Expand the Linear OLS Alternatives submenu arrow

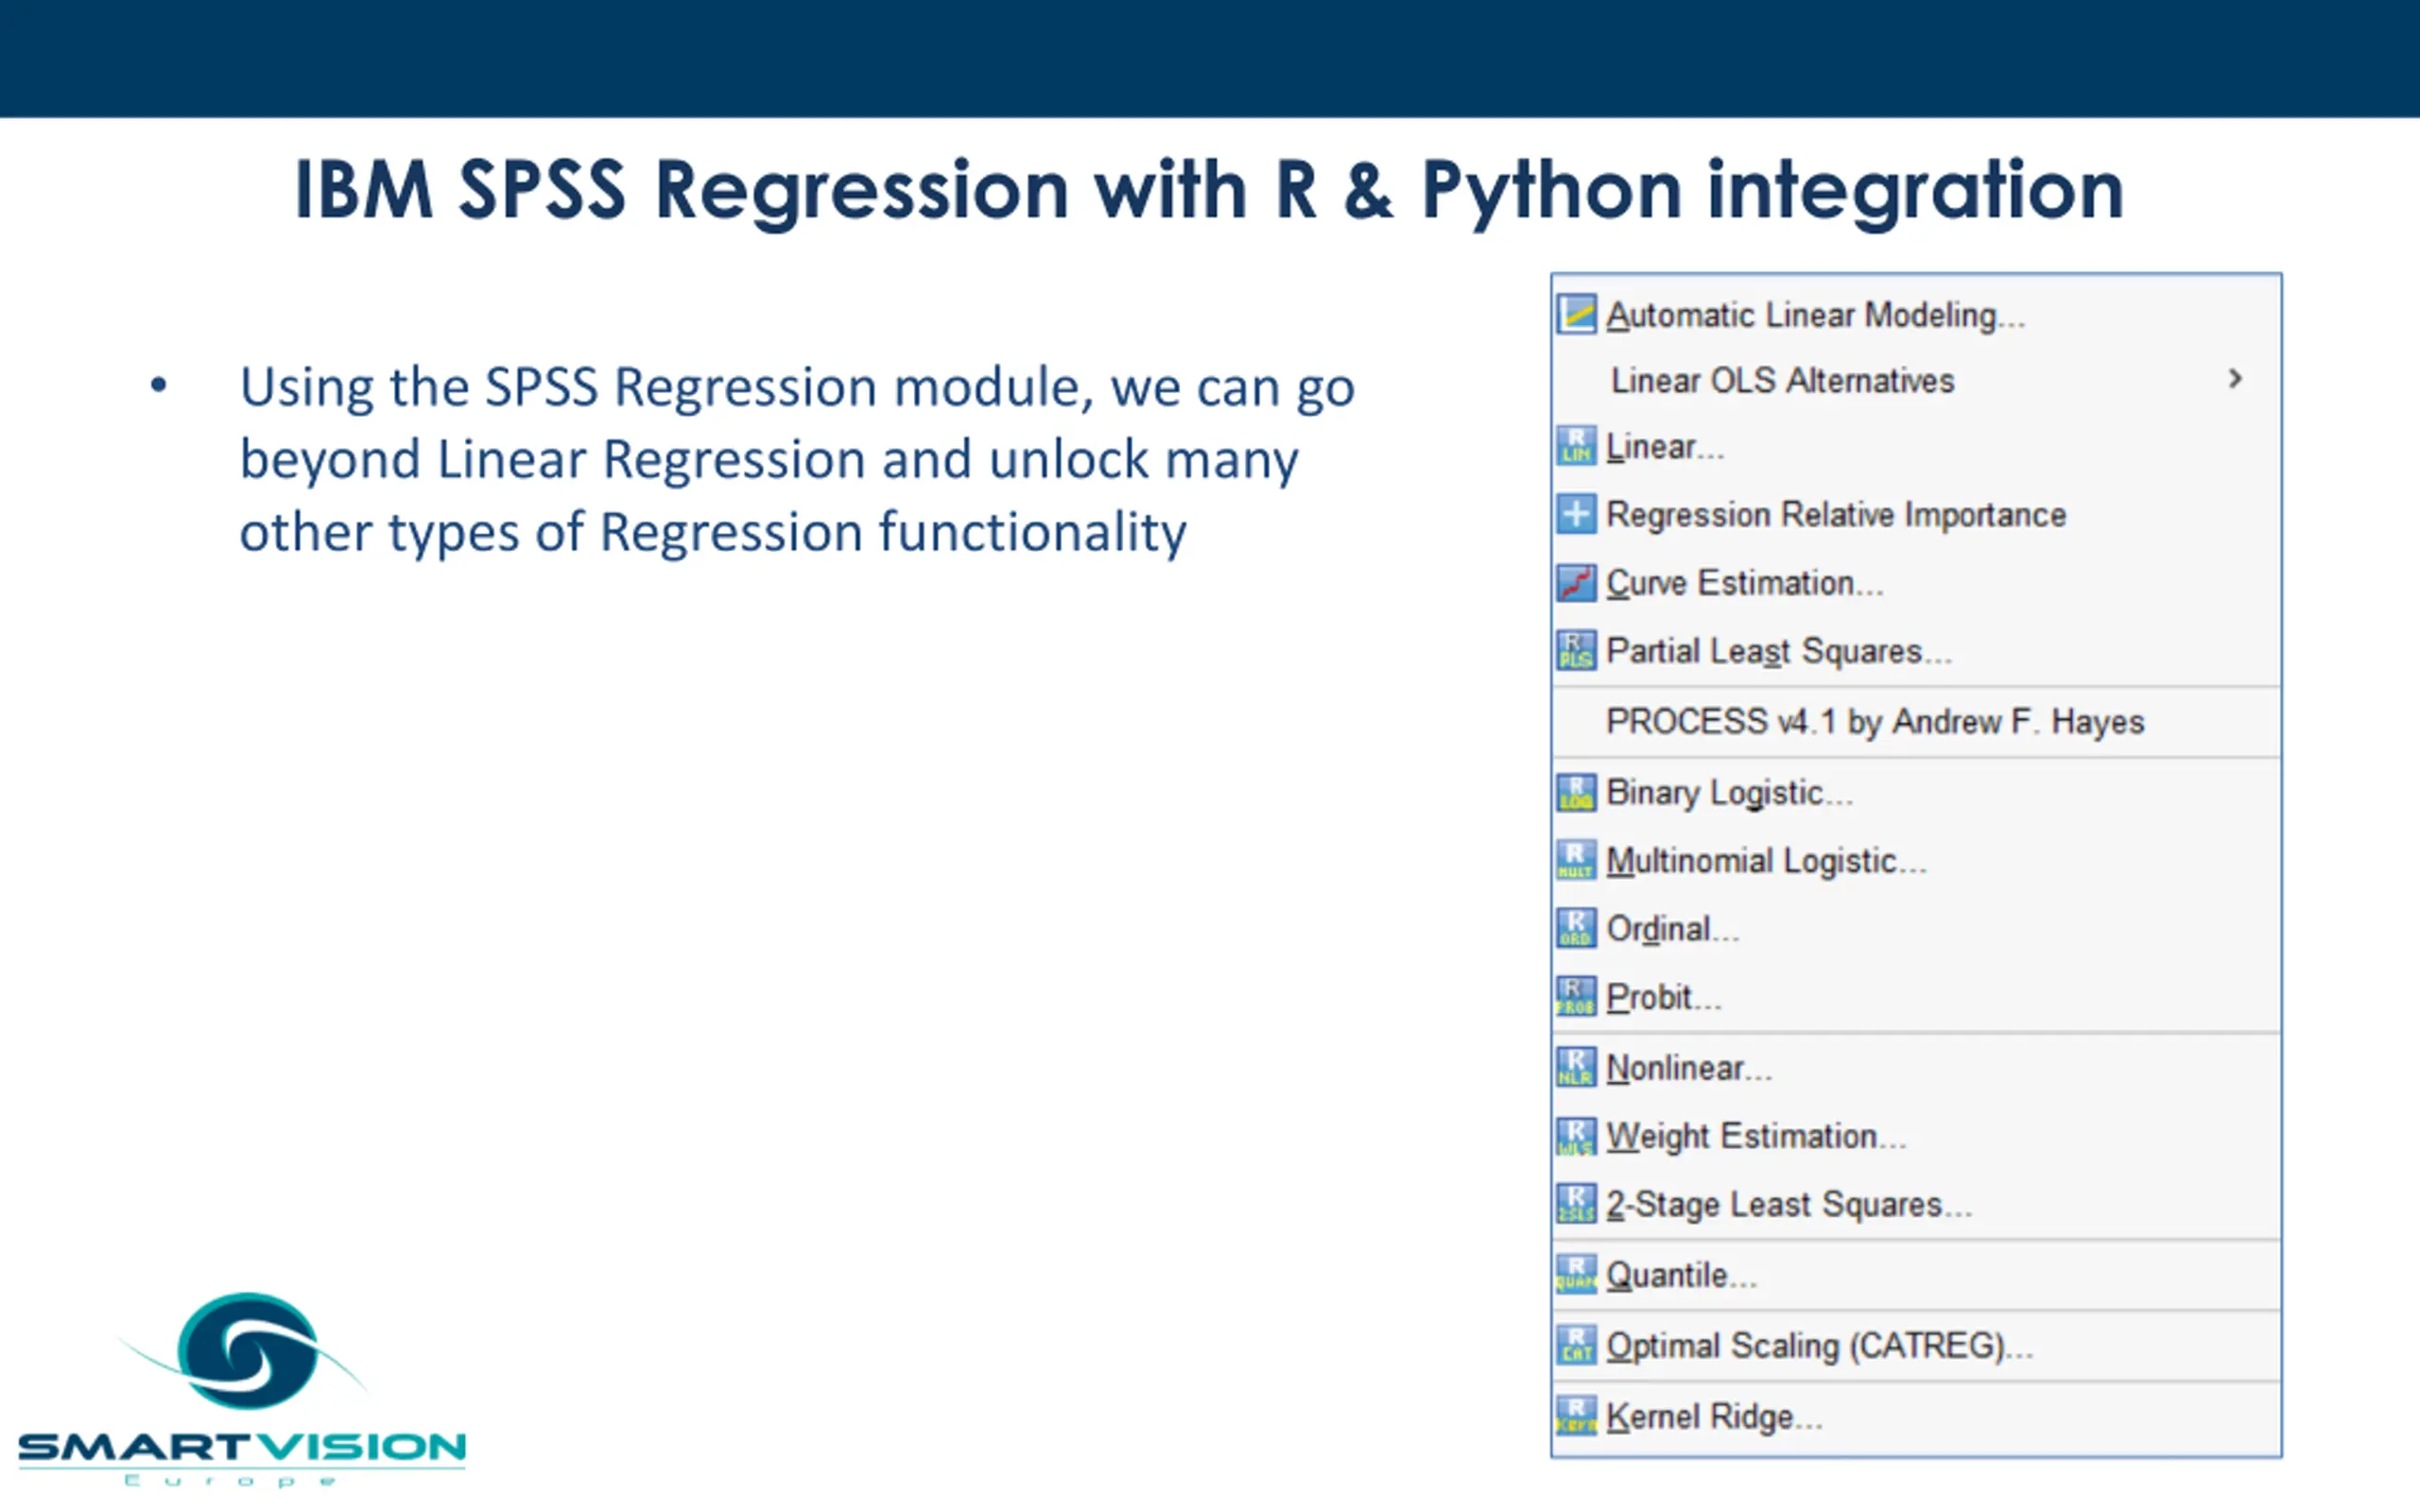[x=2235, y=379]
